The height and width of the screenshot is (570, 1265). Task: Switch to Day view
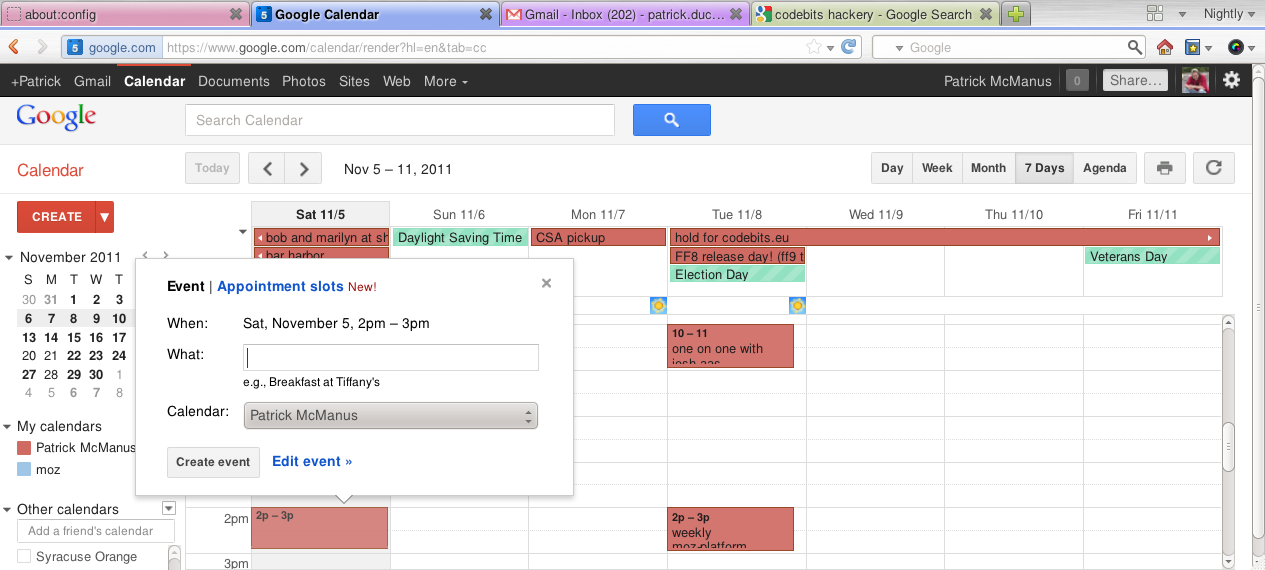click(x=892, y=168)
